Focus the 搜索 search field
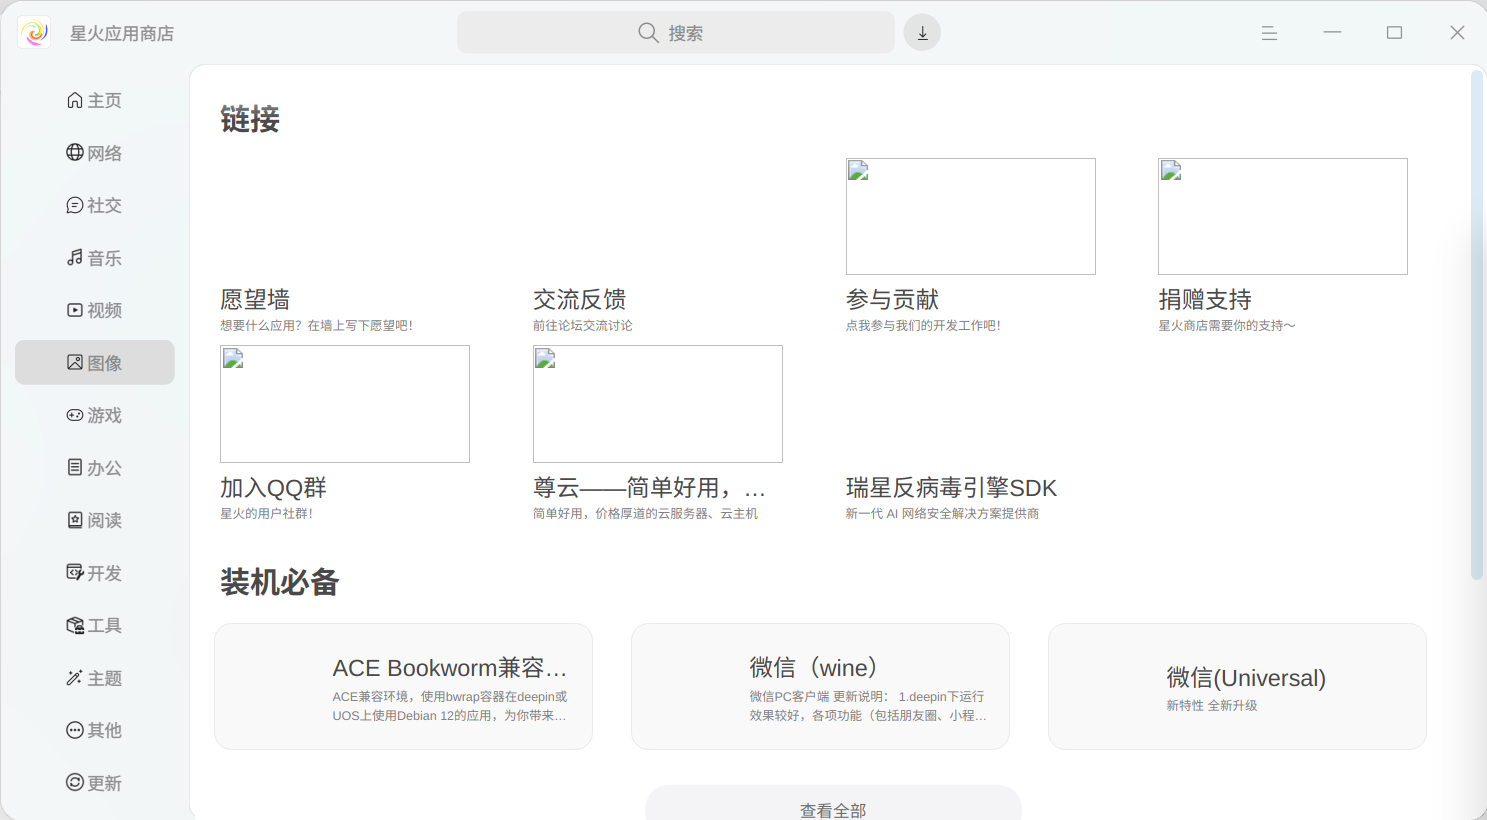 (x=676, y=33)
